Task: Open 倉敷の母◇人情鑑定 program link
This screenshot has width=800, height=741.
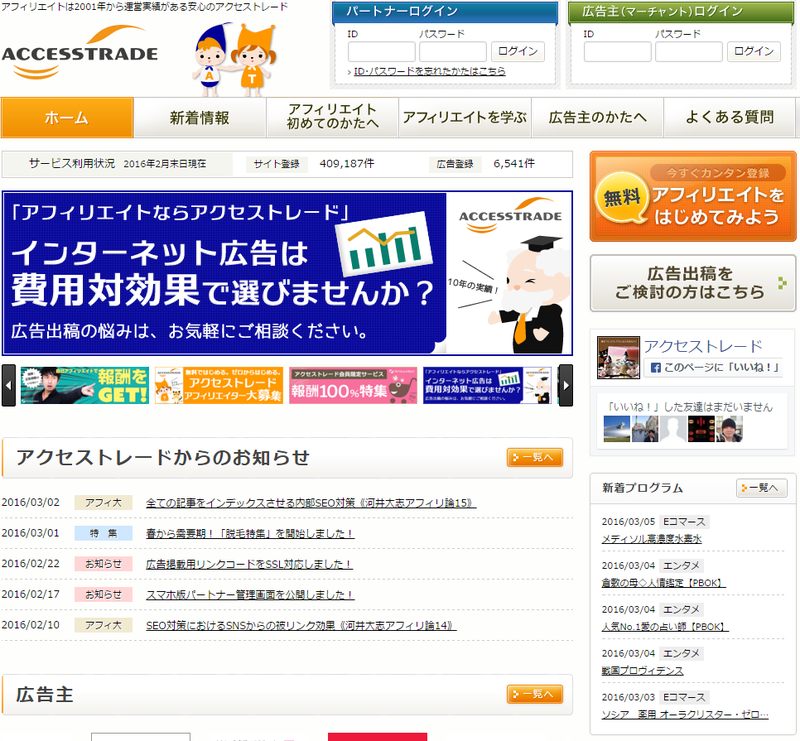Action: coord(663,583)
